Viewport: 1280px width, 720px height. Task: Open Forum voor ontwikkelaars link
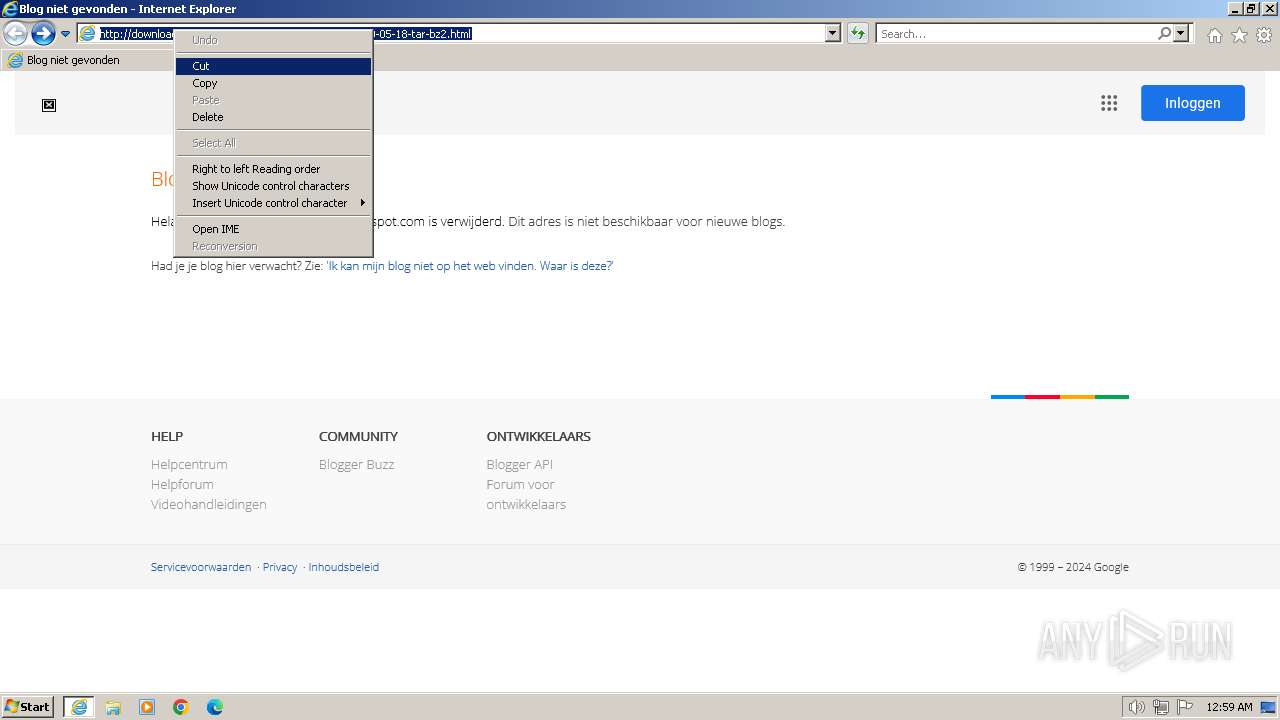[526, 494]
